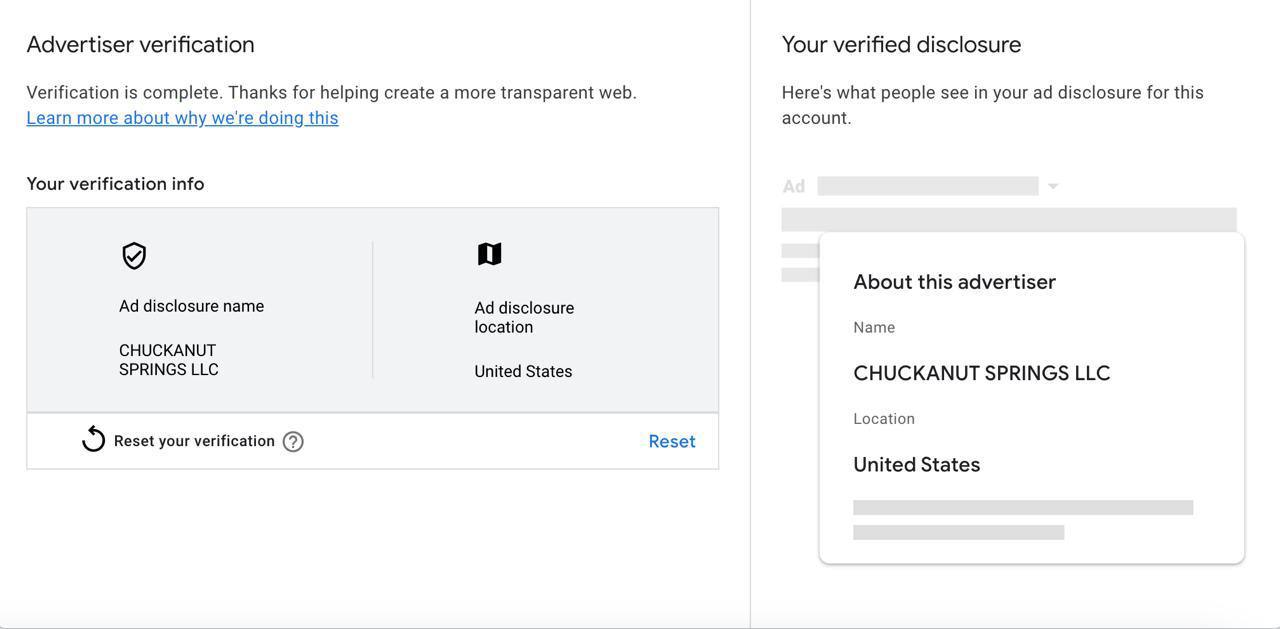
Task: Open the question mark help icon
Action: (x=293, y=442)
